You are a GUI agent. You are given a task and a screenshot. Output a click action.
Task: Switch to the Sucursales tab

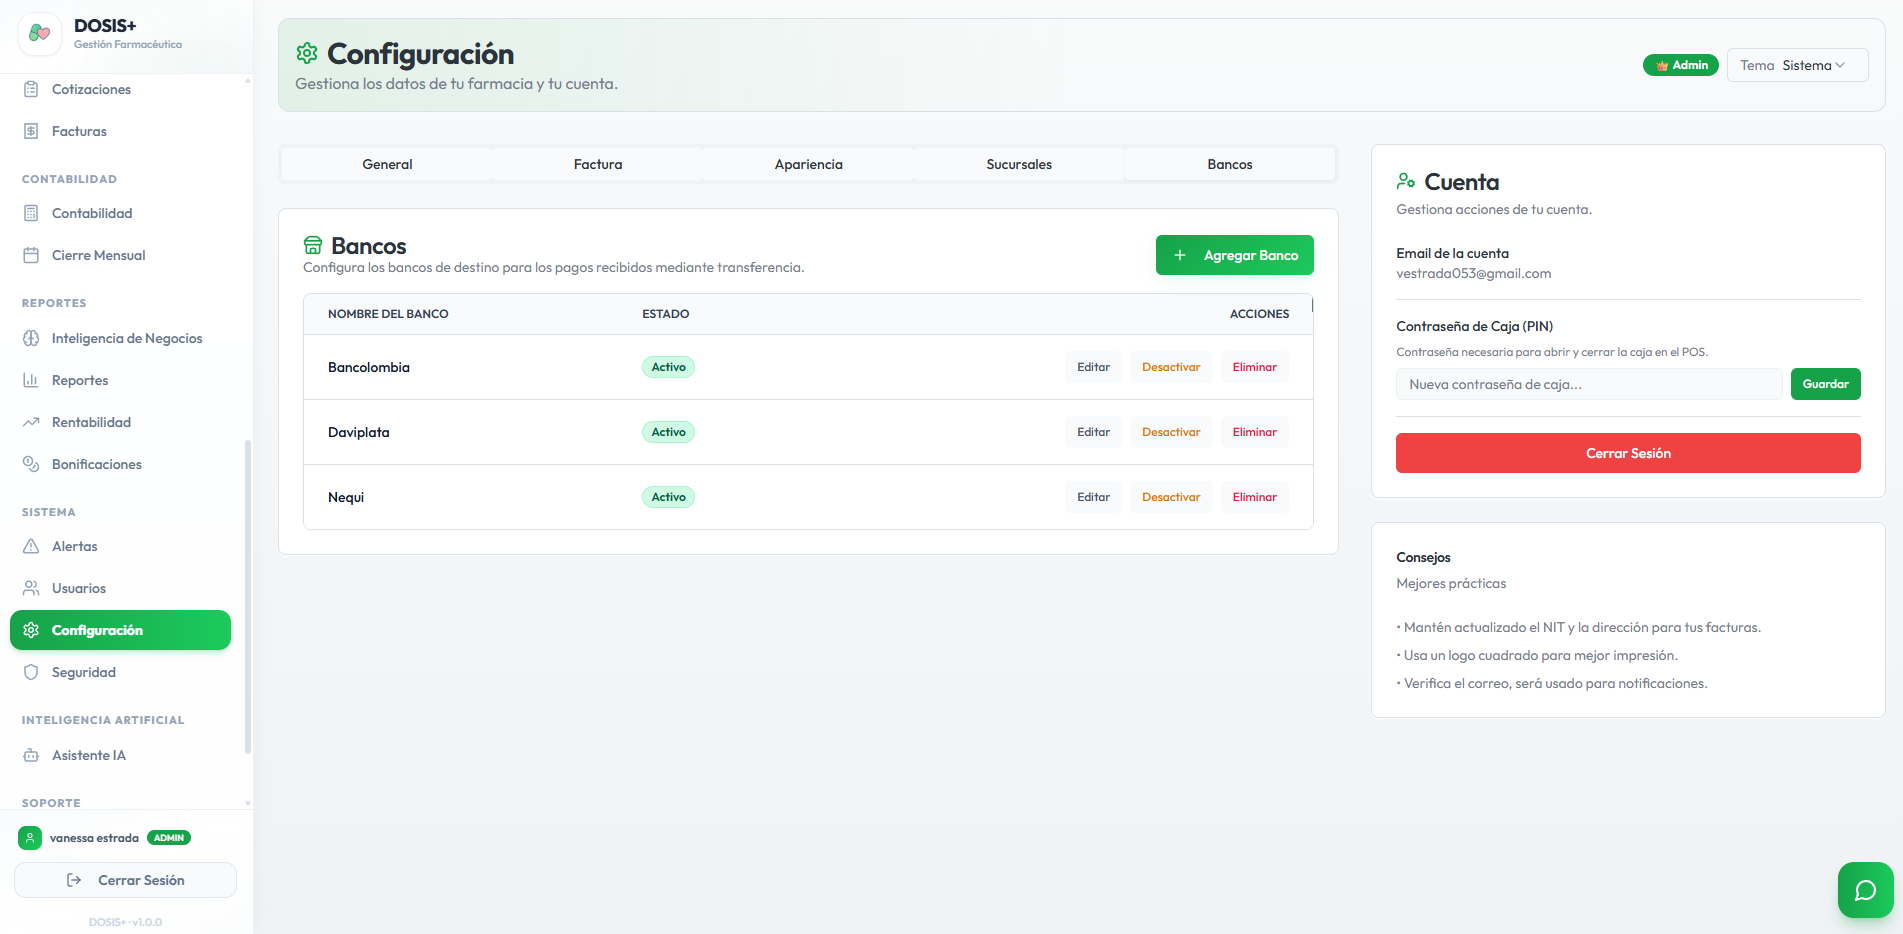tap(1019, 164)
